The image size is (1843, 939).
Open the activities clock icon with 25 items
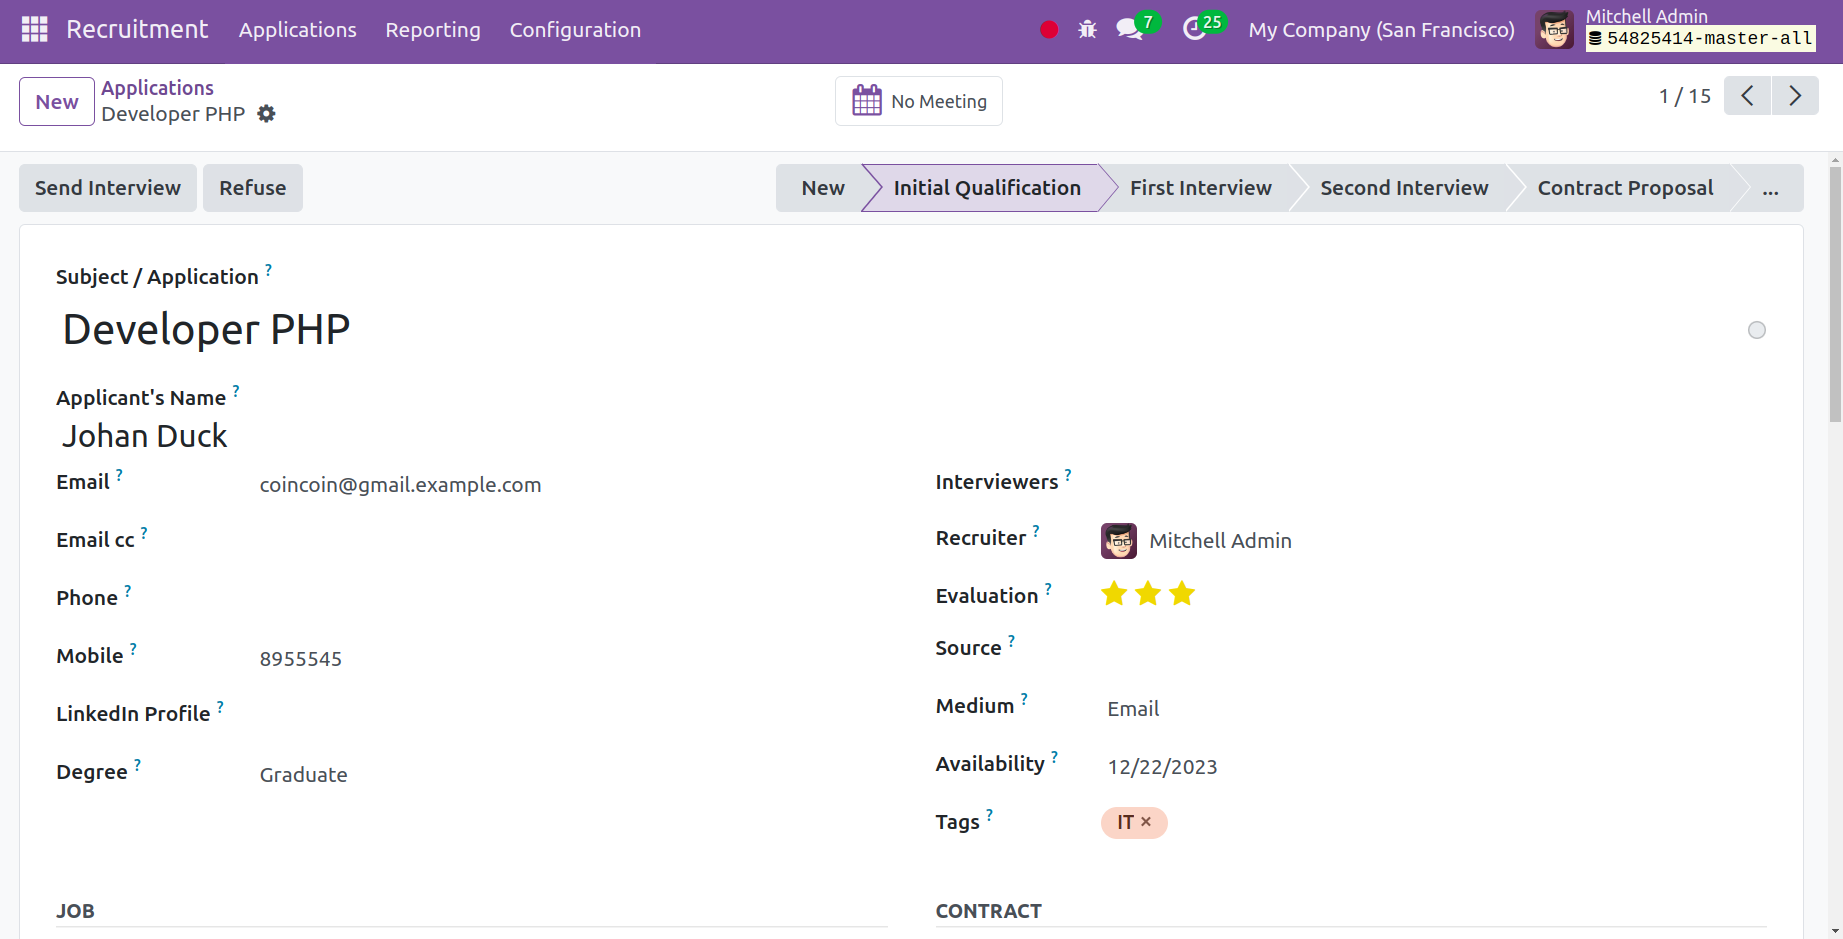[1194, 30]
